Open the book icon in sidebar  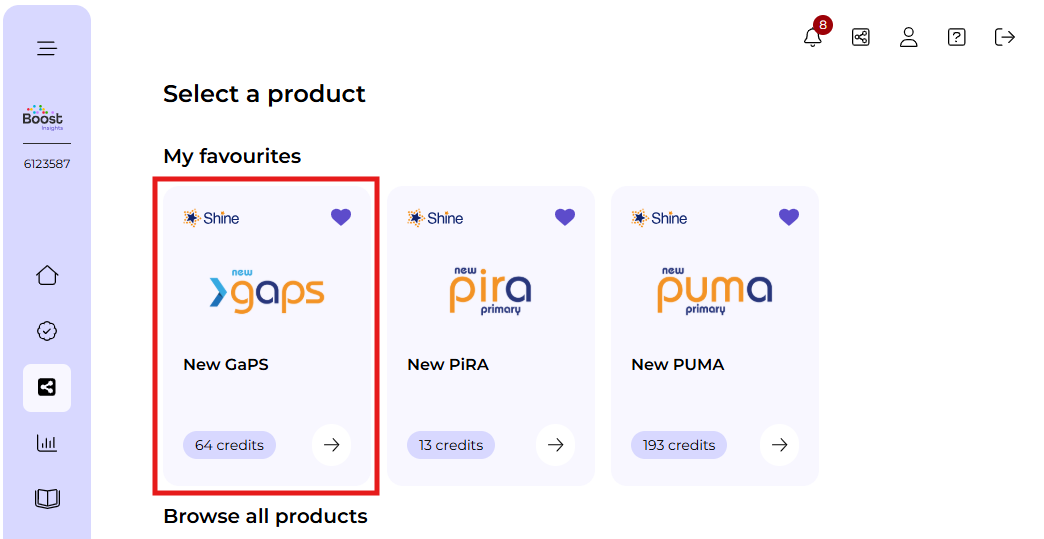click(x=47, y=498)
